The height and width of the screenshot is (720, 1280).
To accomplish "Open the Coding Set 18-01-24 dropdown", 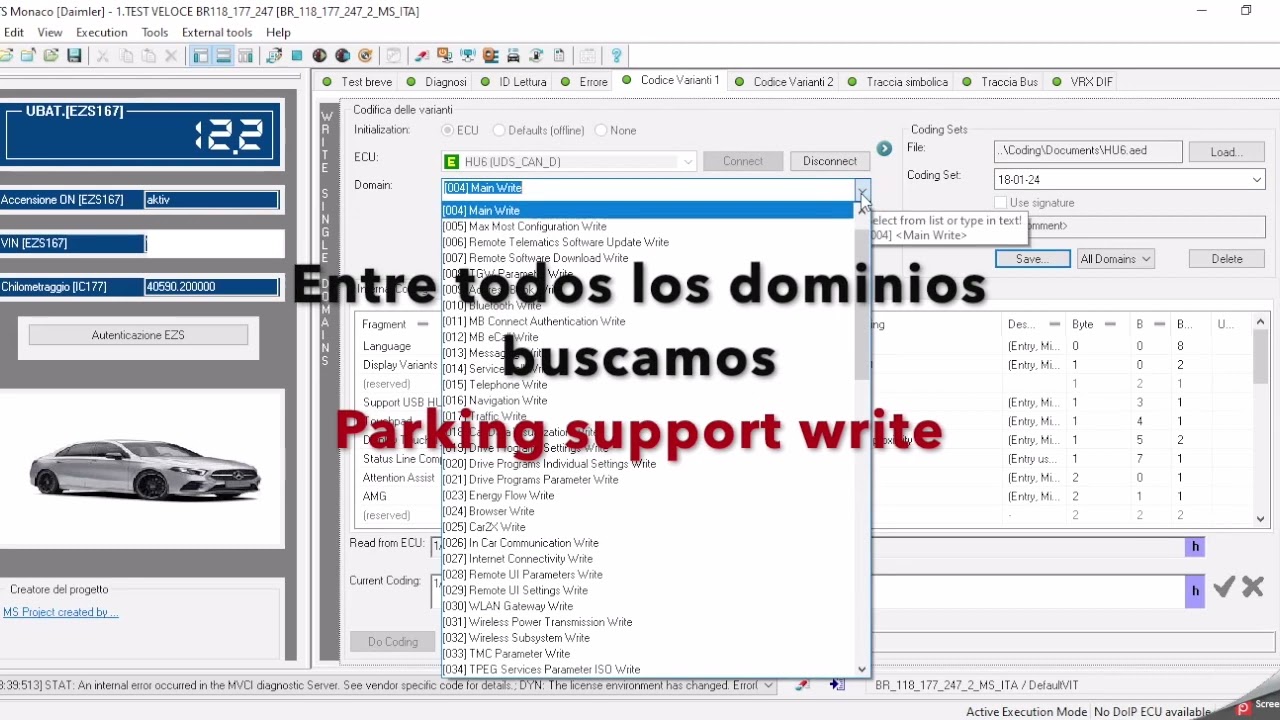I will (x=1257, y=180).
